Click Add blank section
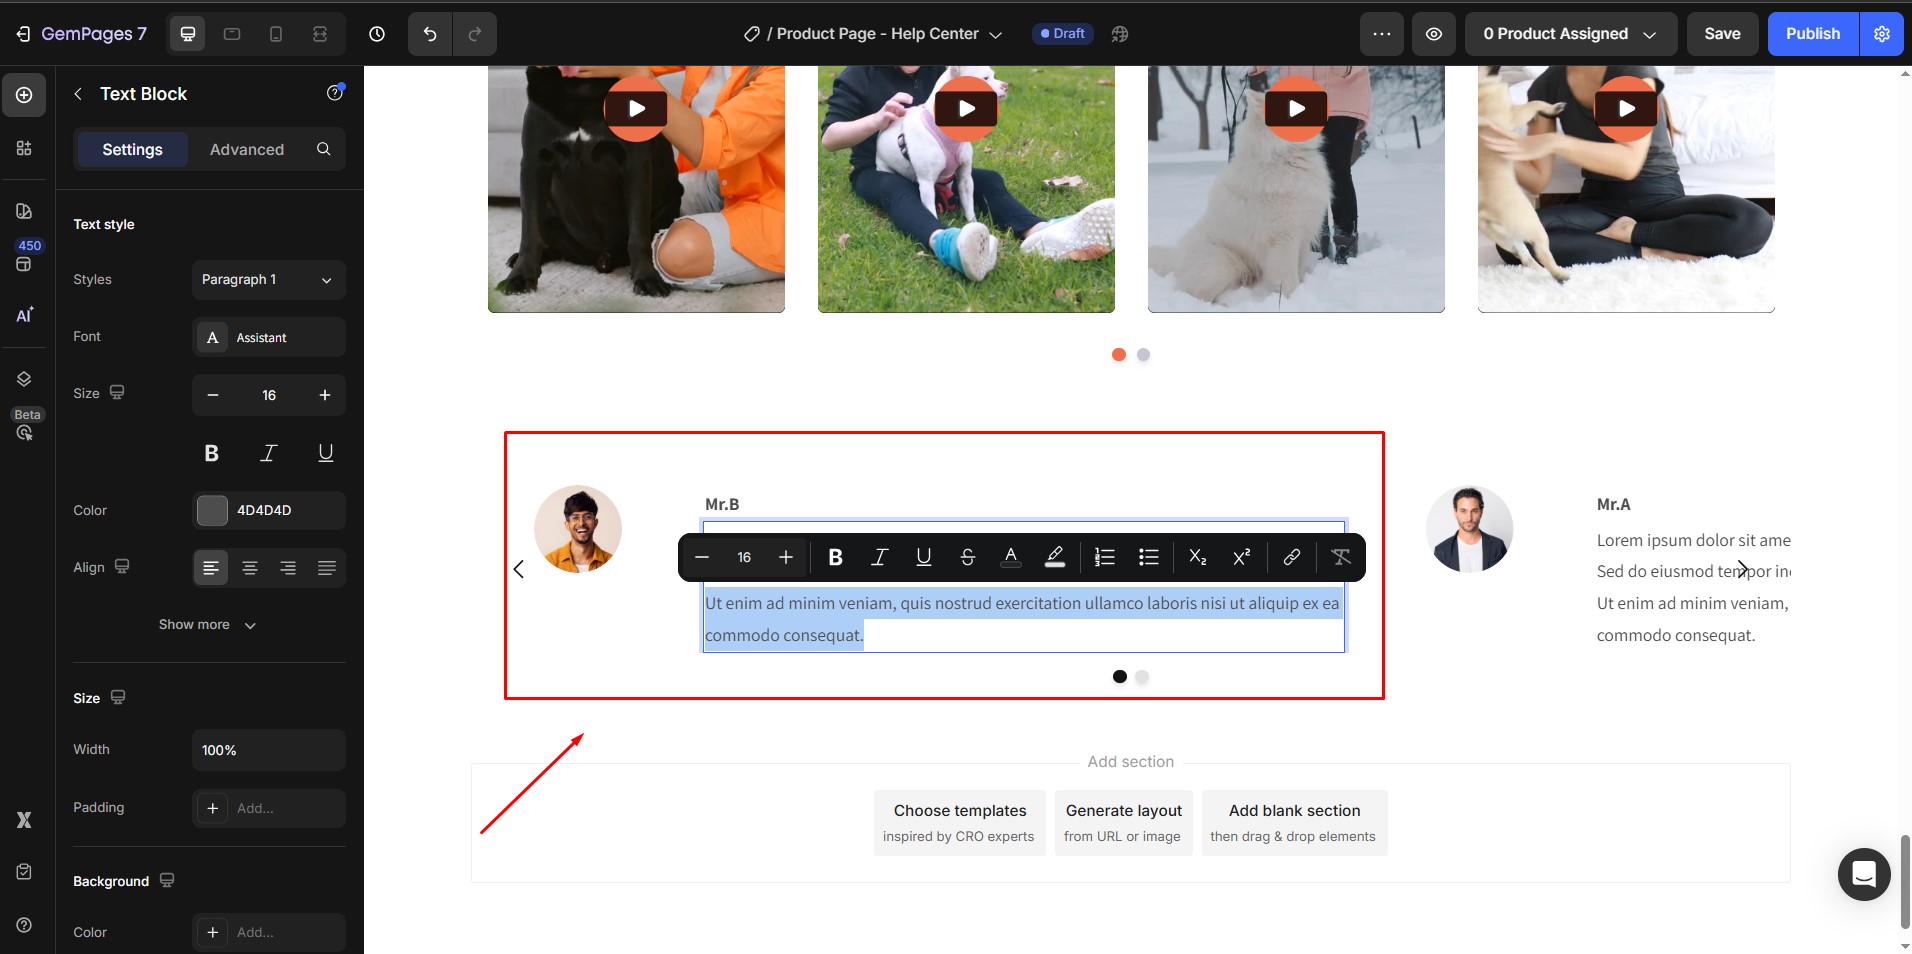Screen dimensions: 1912x954 click(1294, 822)
